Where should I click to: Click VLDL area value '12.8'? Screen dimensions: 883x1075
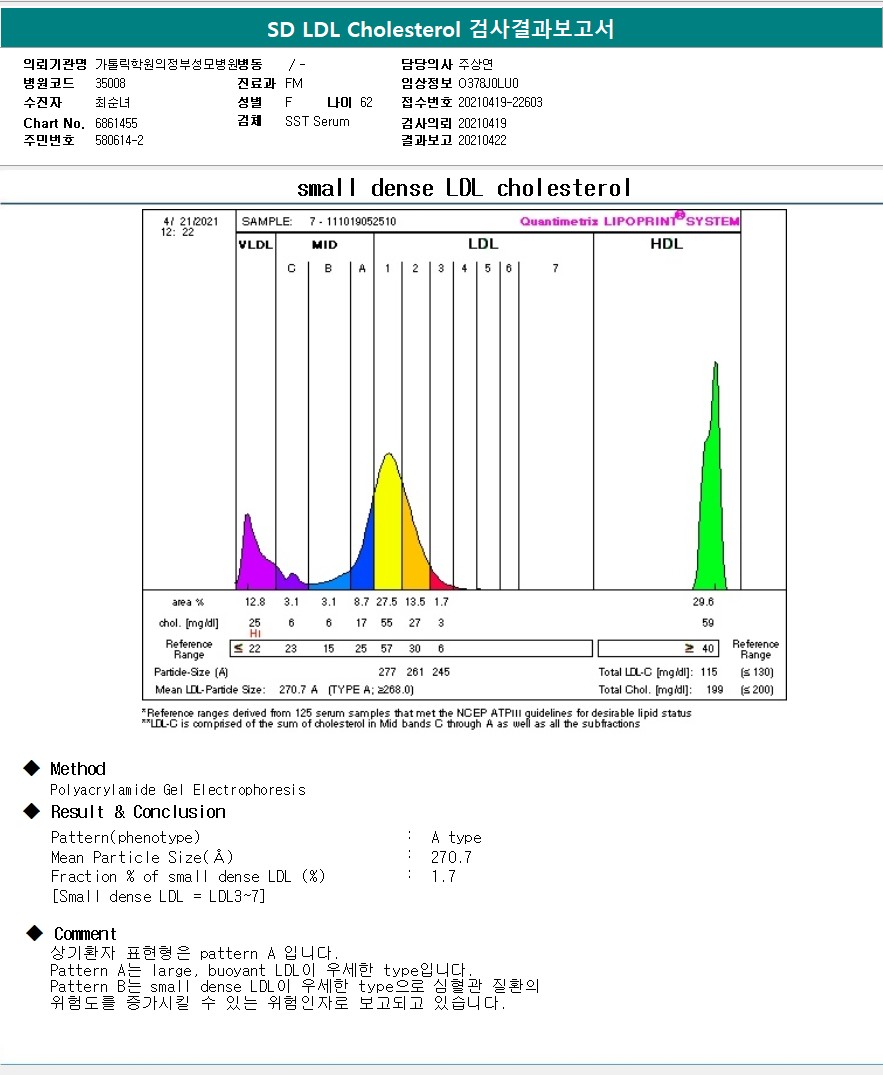[255, 602]
